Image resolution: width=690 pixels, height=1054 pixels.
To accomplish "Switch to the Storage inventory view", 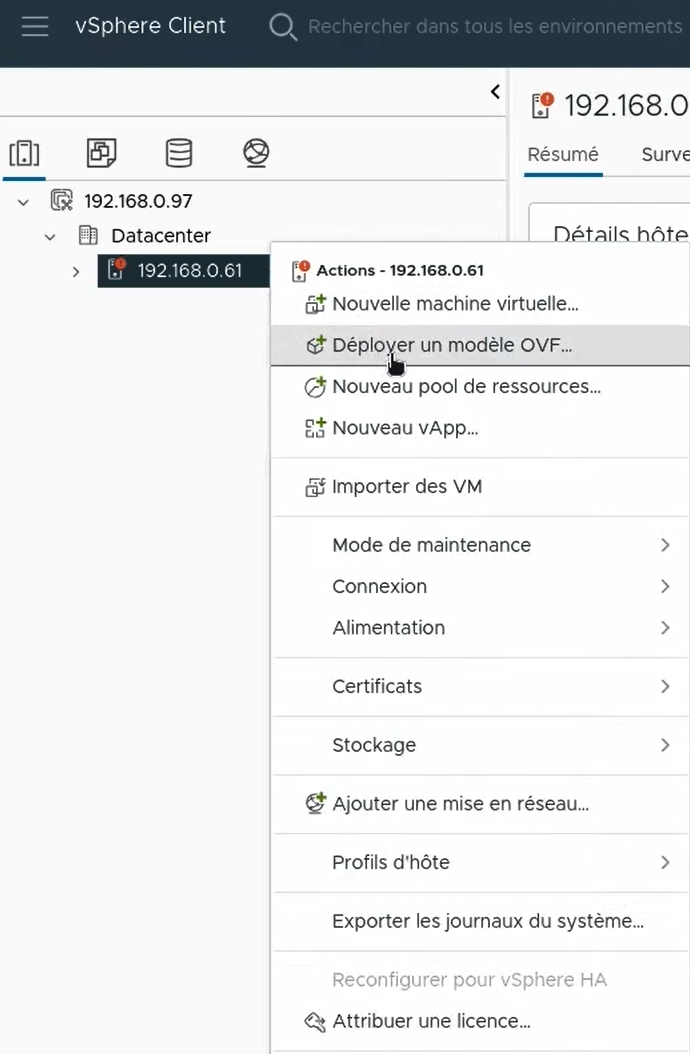I will pyautogui.click(x=178, y=153).
